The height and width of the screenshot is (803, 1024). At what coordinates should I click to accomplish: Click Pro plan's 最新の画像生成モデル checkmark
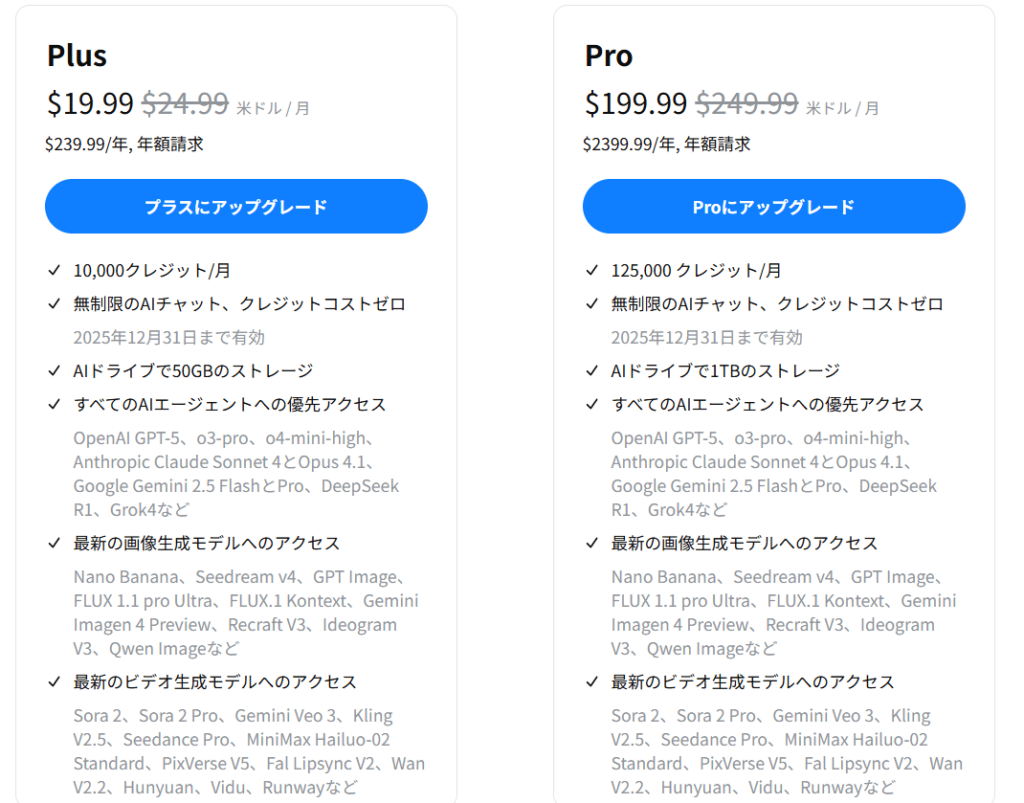click(592, 543)
